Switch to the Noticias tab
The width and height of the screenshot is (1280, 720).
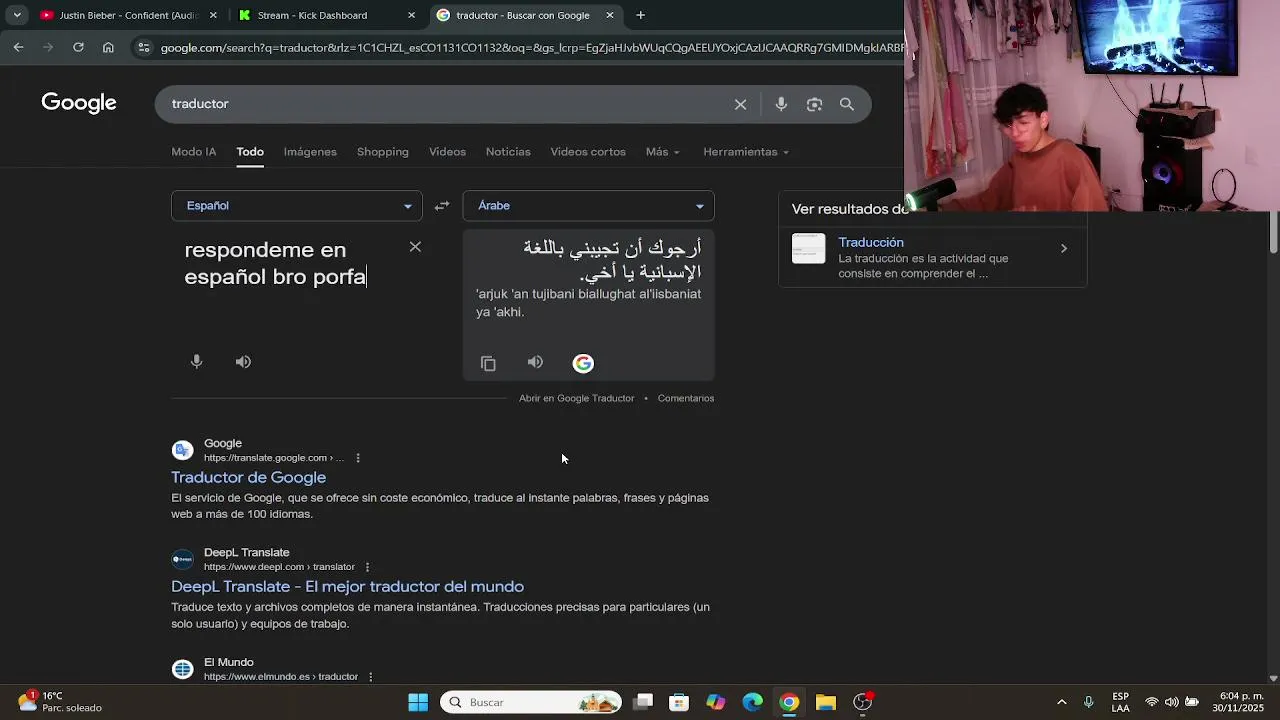coord(508,152)
